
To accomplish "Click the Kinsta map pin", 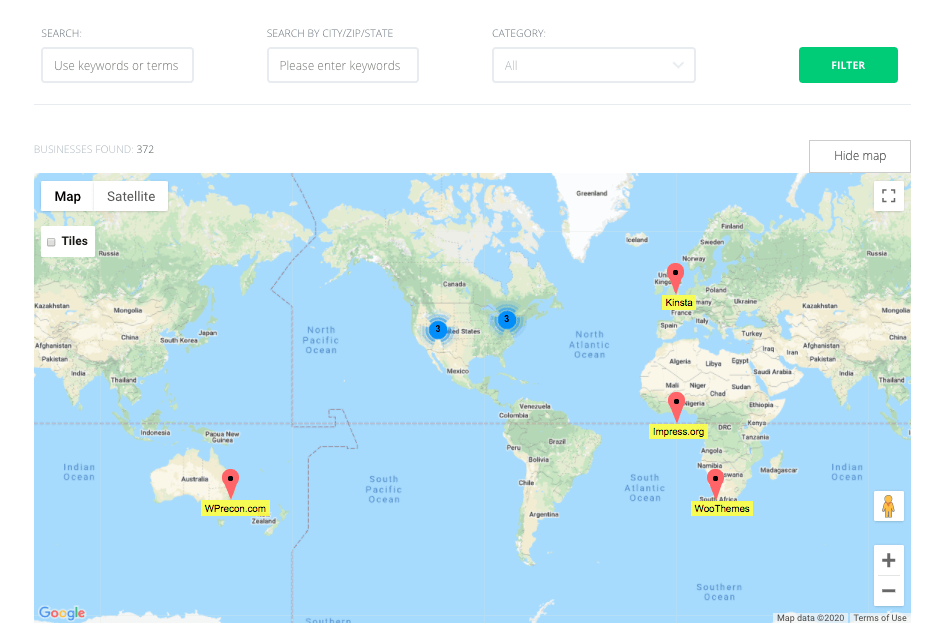I will (x=675, y=277).
